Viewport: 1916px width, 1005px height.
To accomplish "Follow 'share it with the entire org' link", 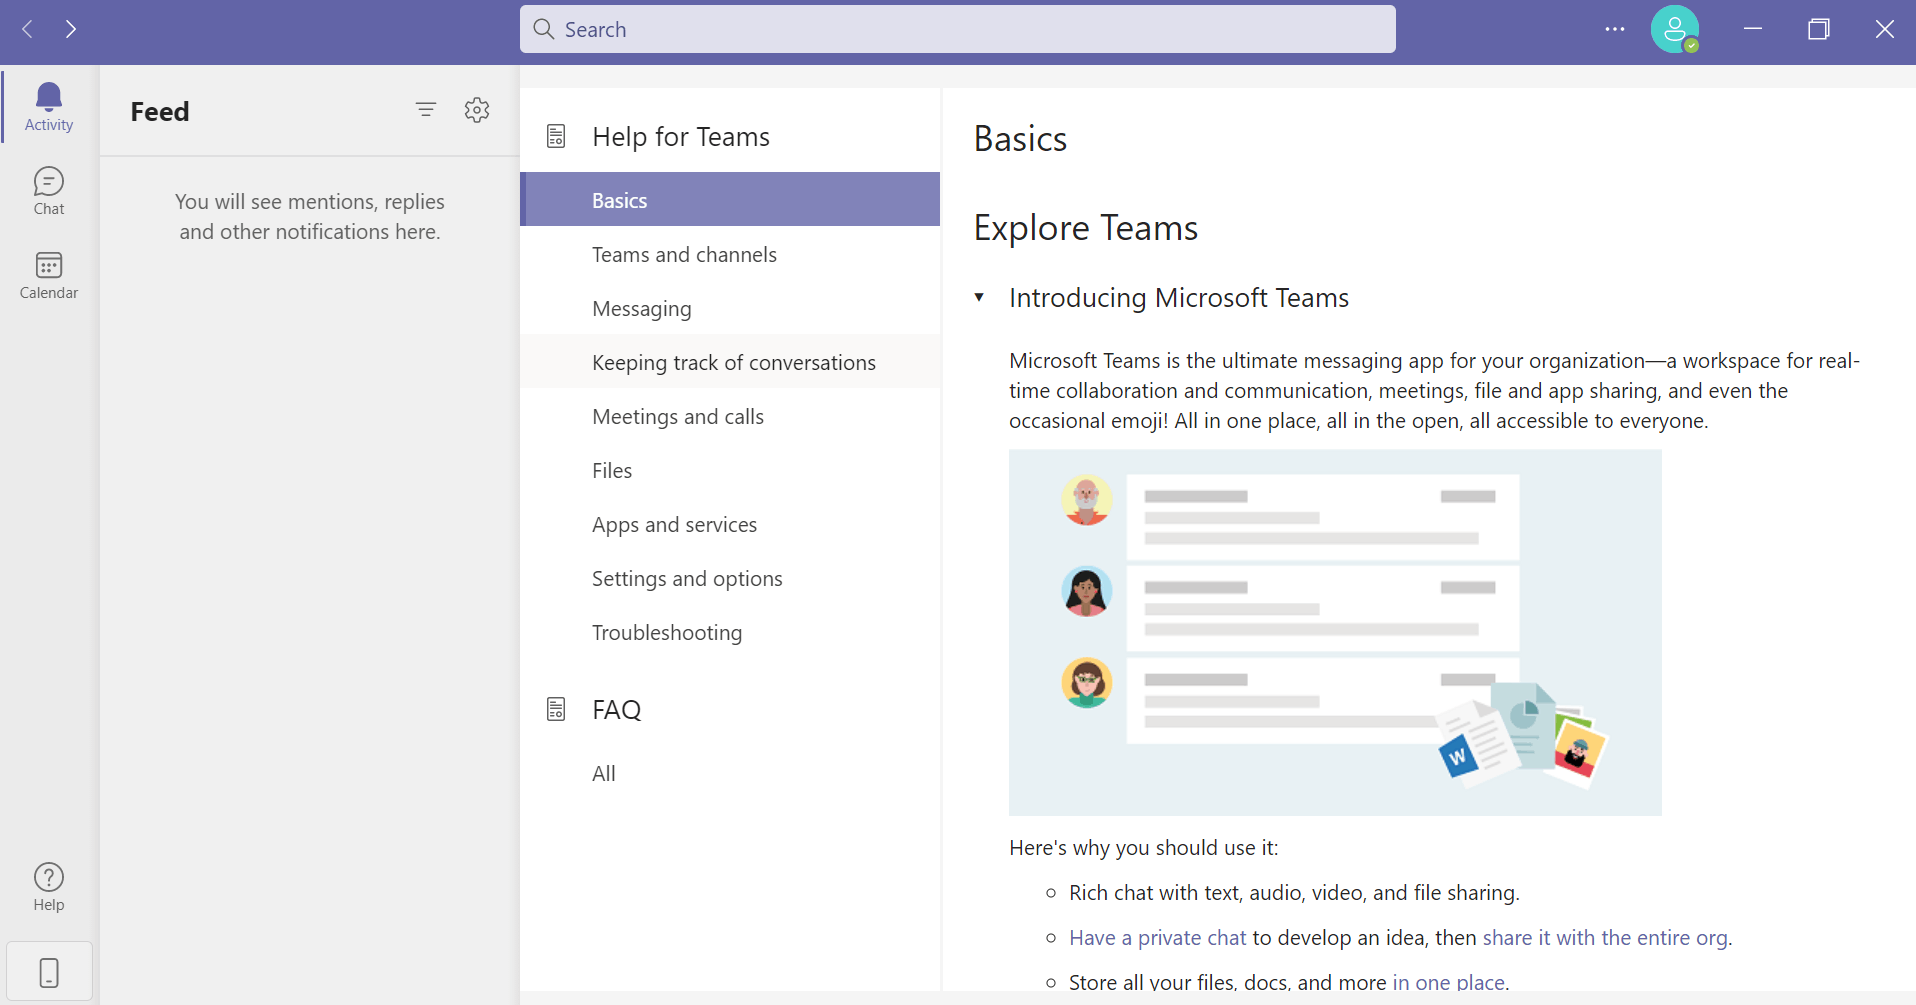I will [1605, 938].
